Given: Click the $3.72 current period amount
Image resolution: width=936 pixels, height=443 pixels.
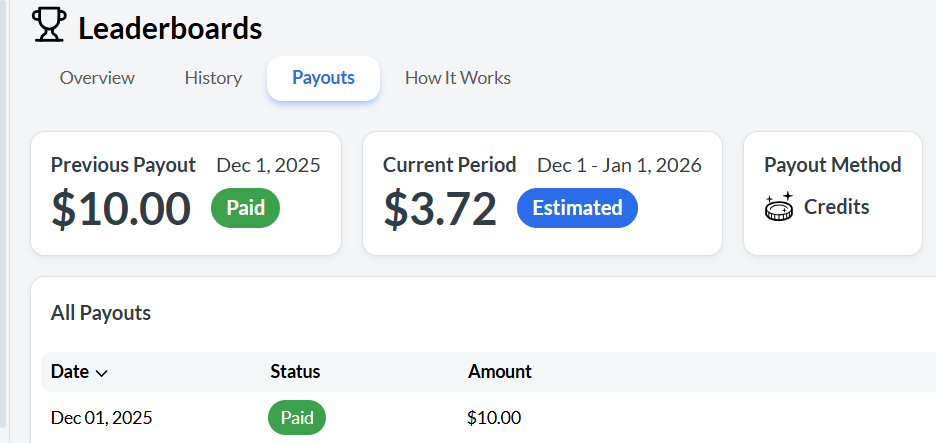Looking at the screenshot, I should click(x=440, y=208).
